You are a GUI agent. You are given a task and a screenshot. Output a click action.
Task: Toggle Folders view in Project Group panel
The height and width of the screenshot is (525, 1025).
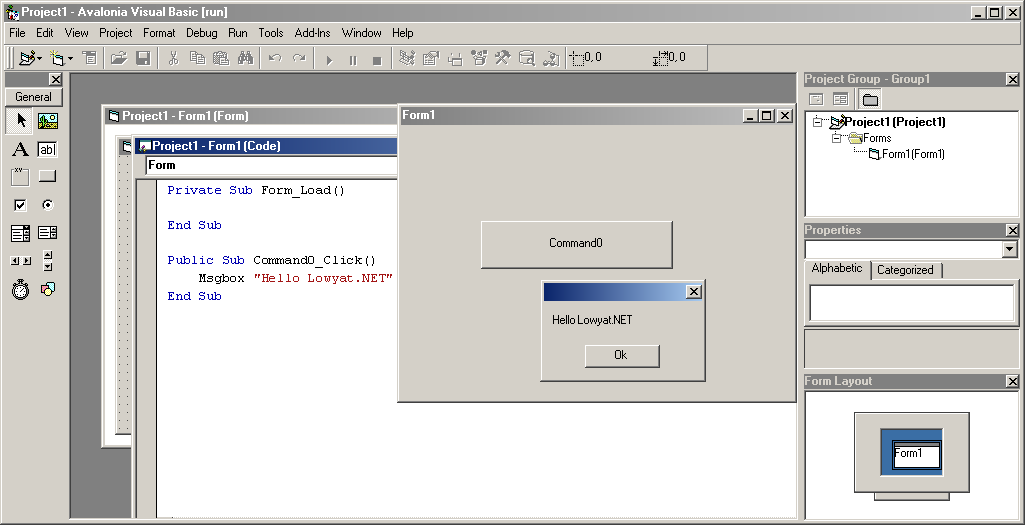[870, 99]
